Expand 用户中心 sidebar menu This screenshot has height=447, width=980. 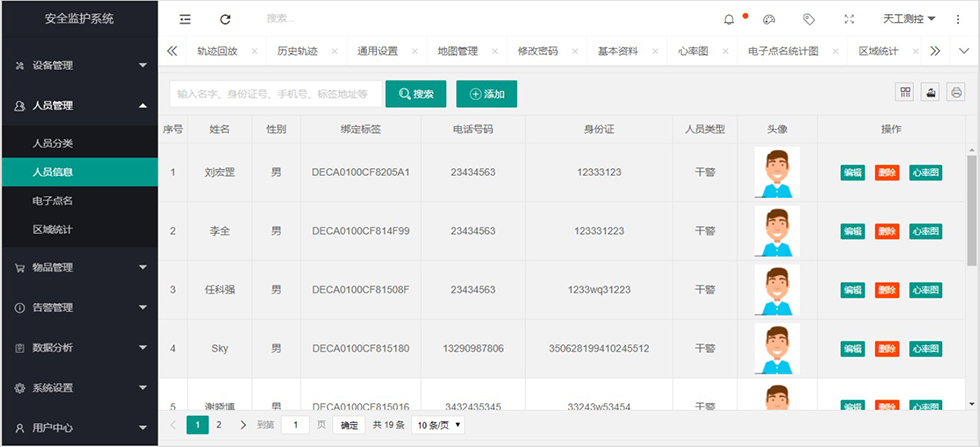point(79,428)
